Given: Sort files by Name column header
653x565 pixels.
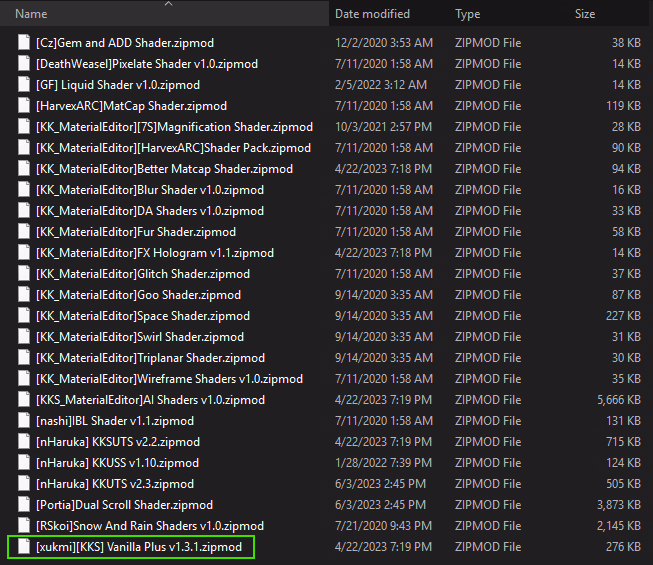Looking at the screenshot, I should (x=32, y=14).
